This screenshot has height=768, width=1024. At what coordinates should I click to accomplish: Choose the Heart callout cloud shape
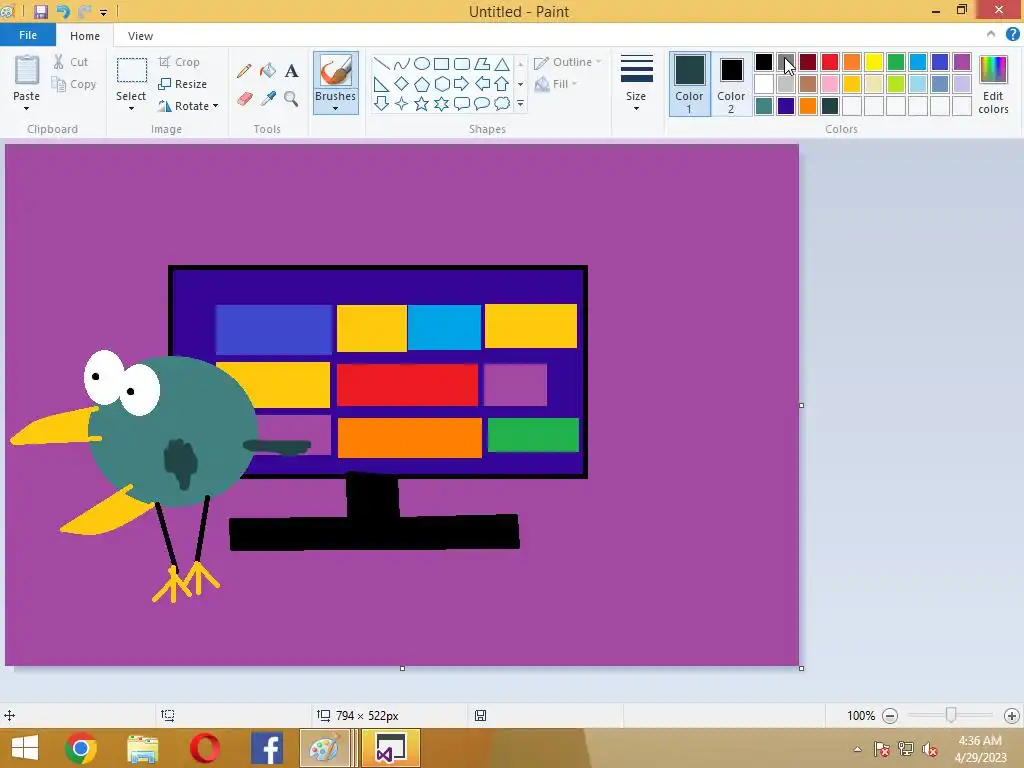pyautogui.click(x=502, y=103)
